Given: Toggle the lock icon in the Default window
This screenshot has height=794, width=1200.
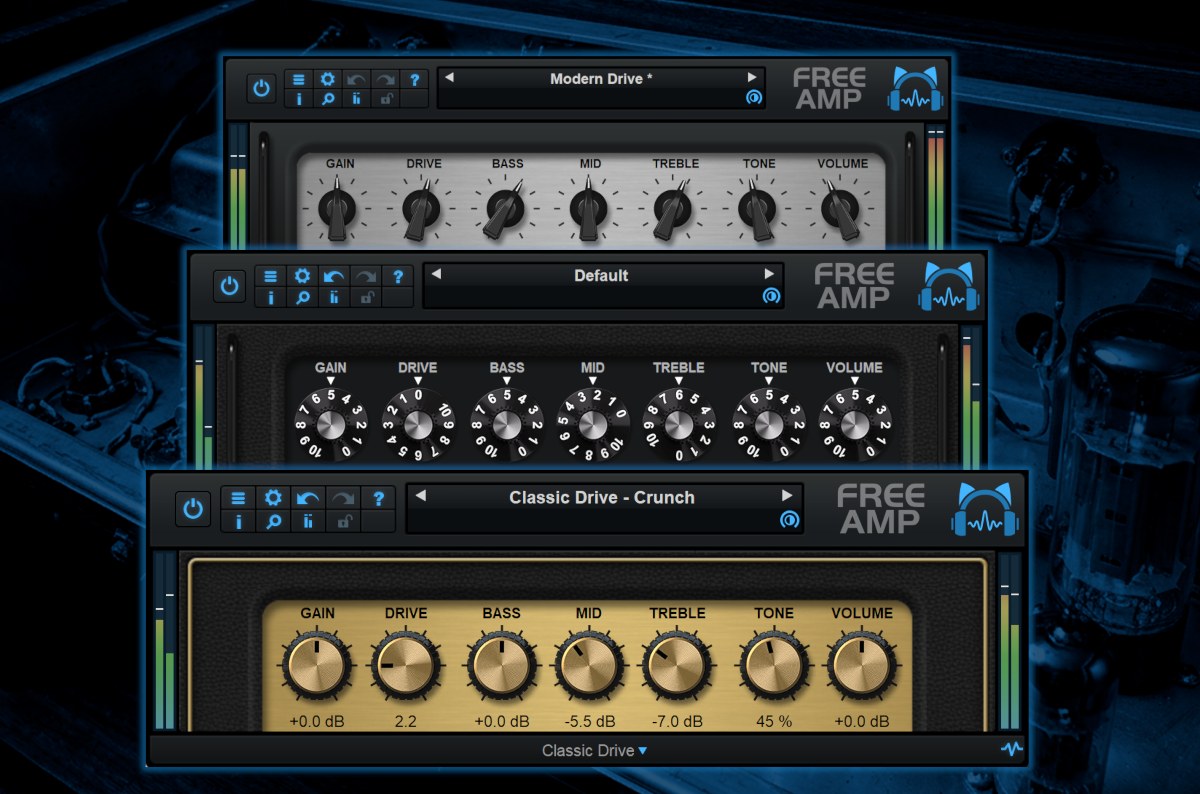Looking at the screenshot, I should (x=366, y=297).
